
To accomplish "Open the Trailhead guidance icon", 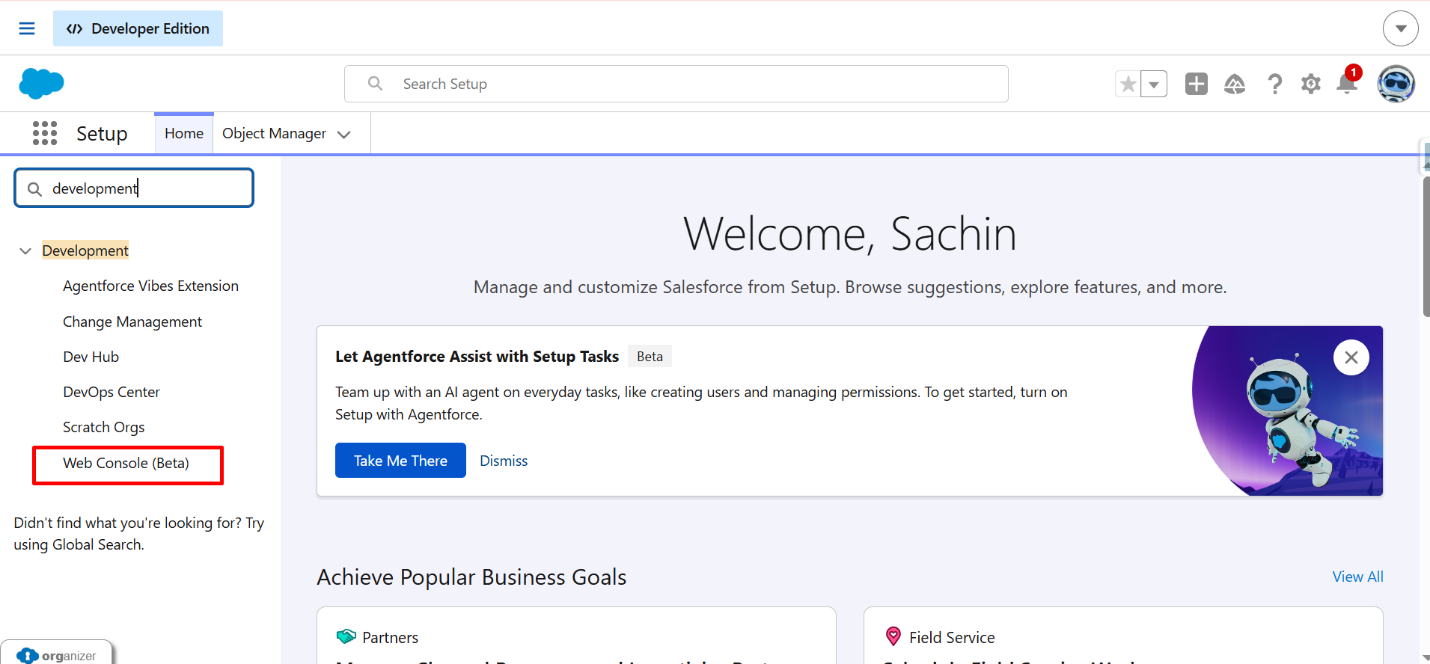I will click(1235, 84).
